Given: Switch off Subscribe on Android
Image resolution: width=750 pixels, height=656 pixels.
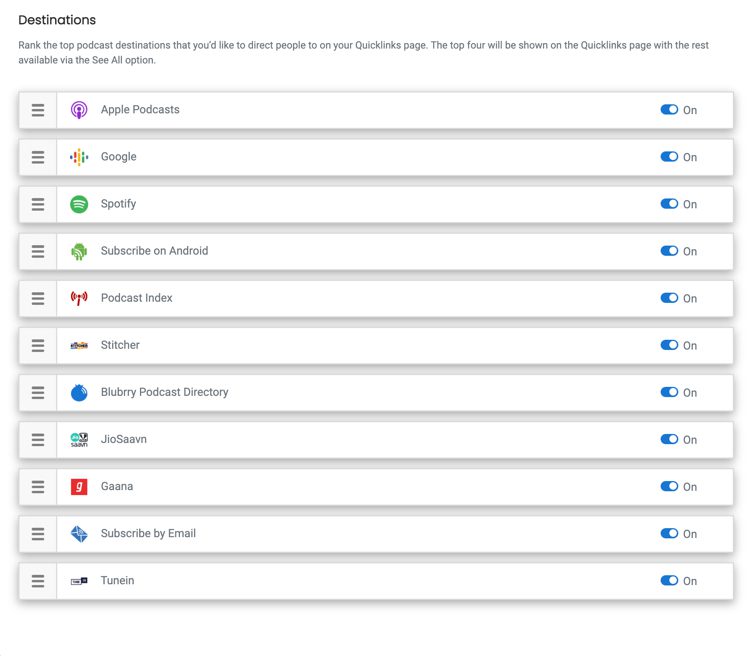Looking at the screenshot, I should pyautogui.click(x=669, y=251).
